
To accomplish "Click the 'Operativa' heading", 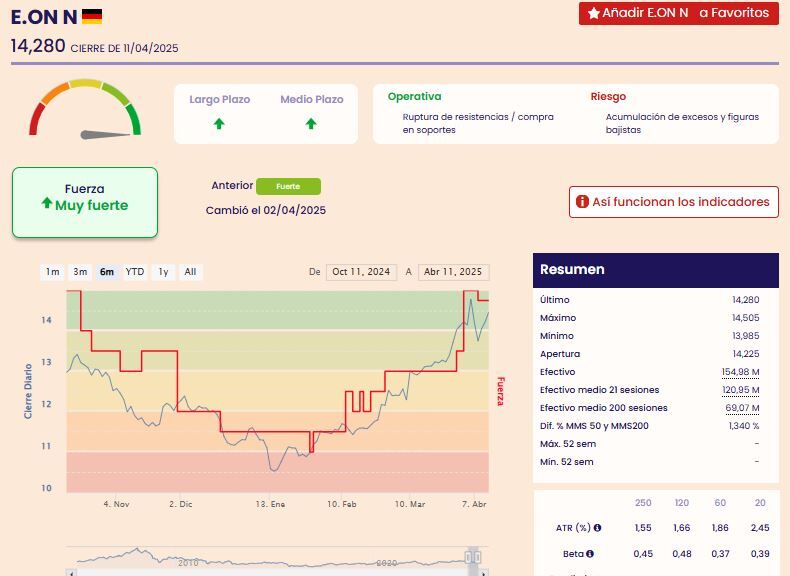I will pyautogui.click(x=414, y=96).
